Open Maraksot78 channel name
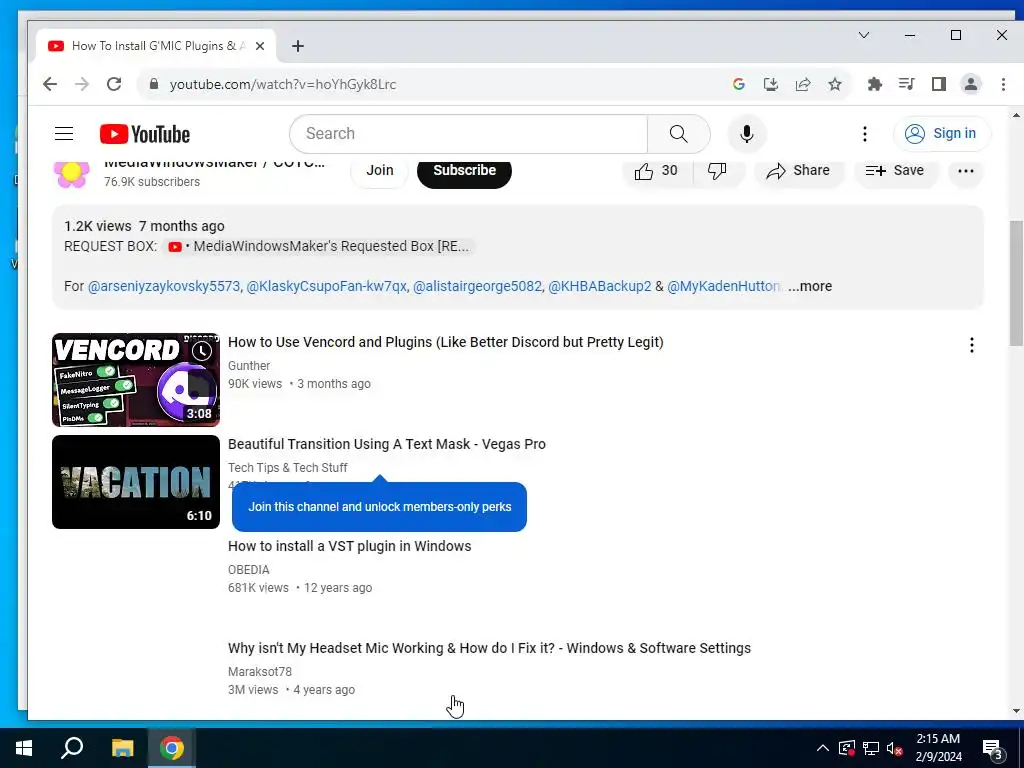The width and height of the screenshot is (1024, 768). (260, 671)
